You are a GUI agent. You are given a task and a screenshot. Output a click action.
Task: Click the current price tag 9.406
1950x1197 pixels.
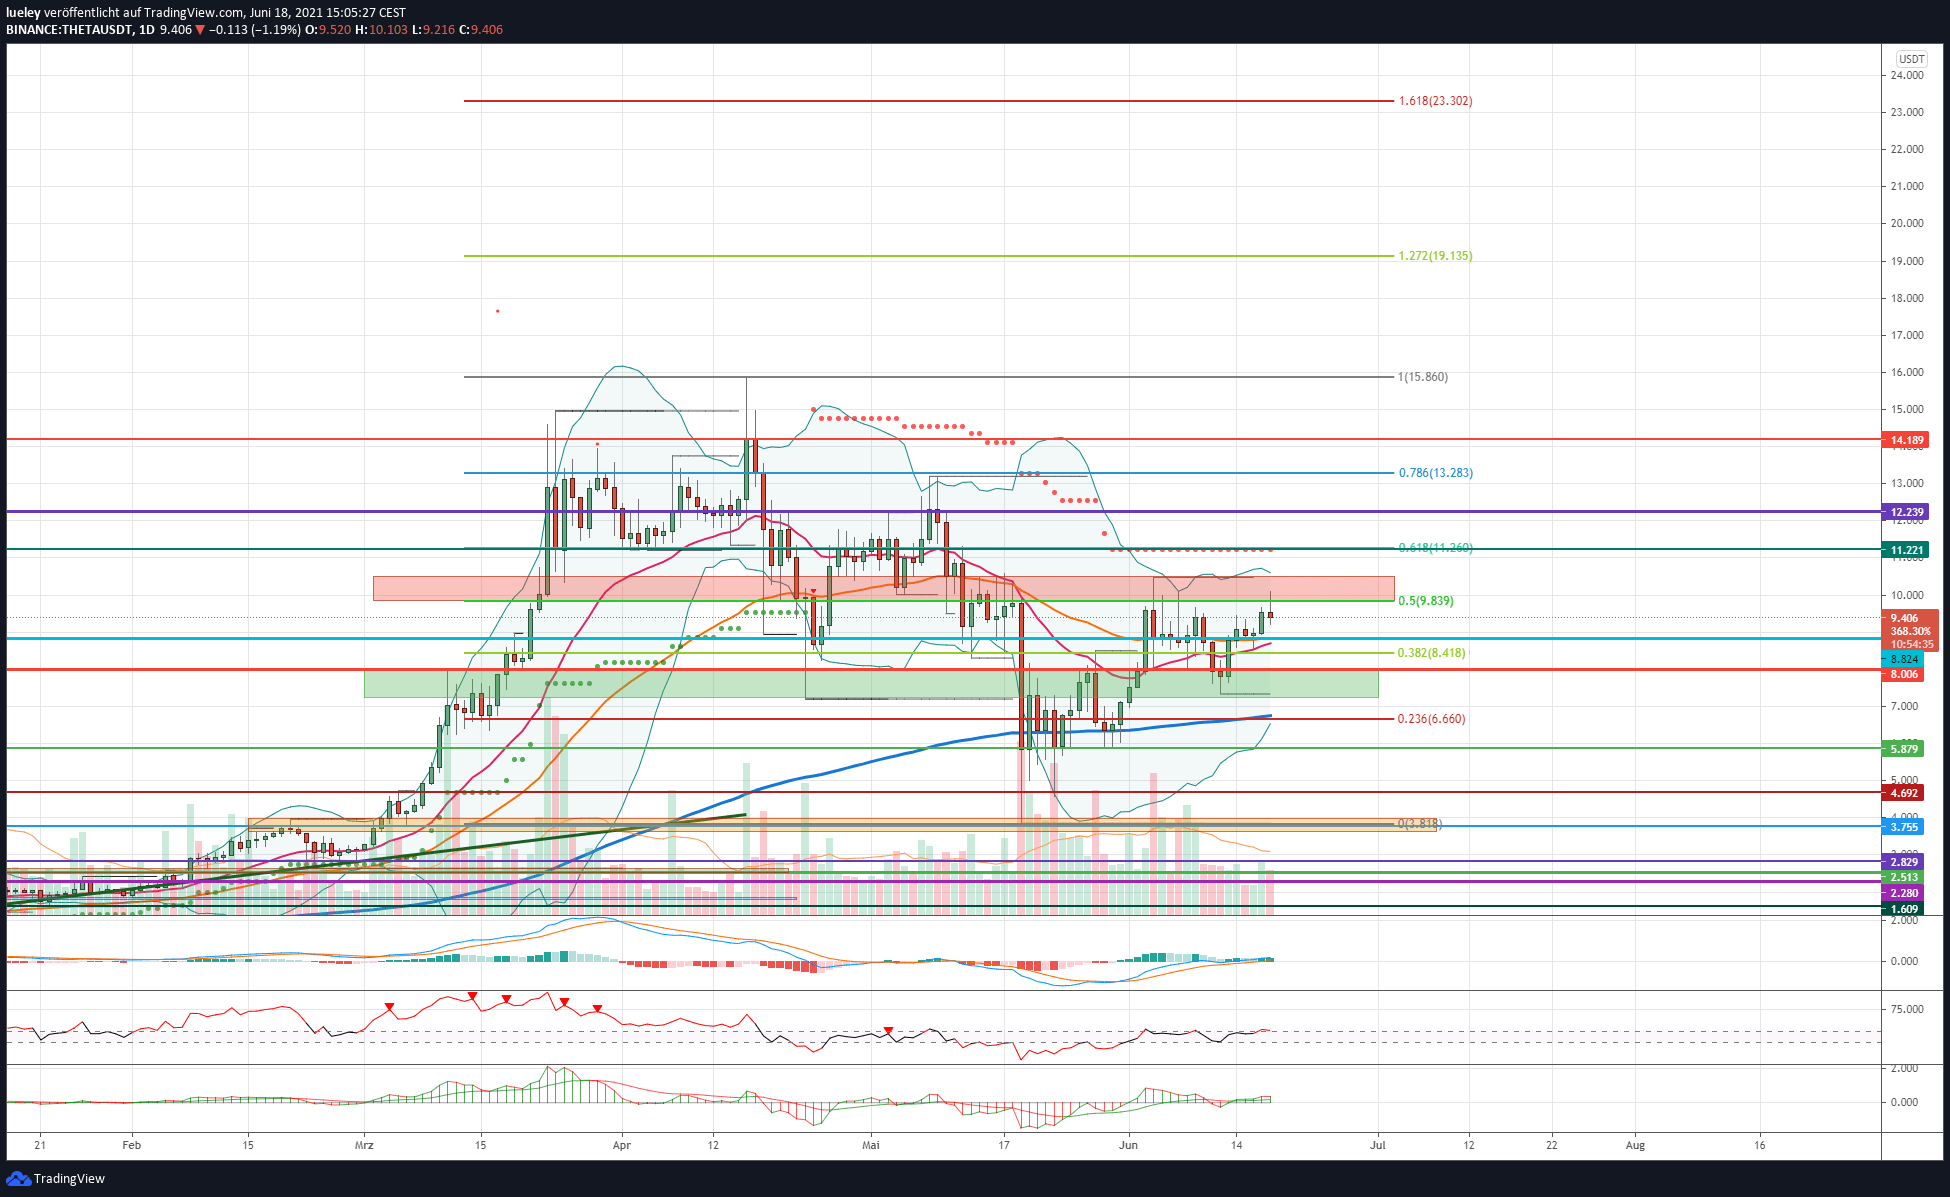(x=1905, y=618)
